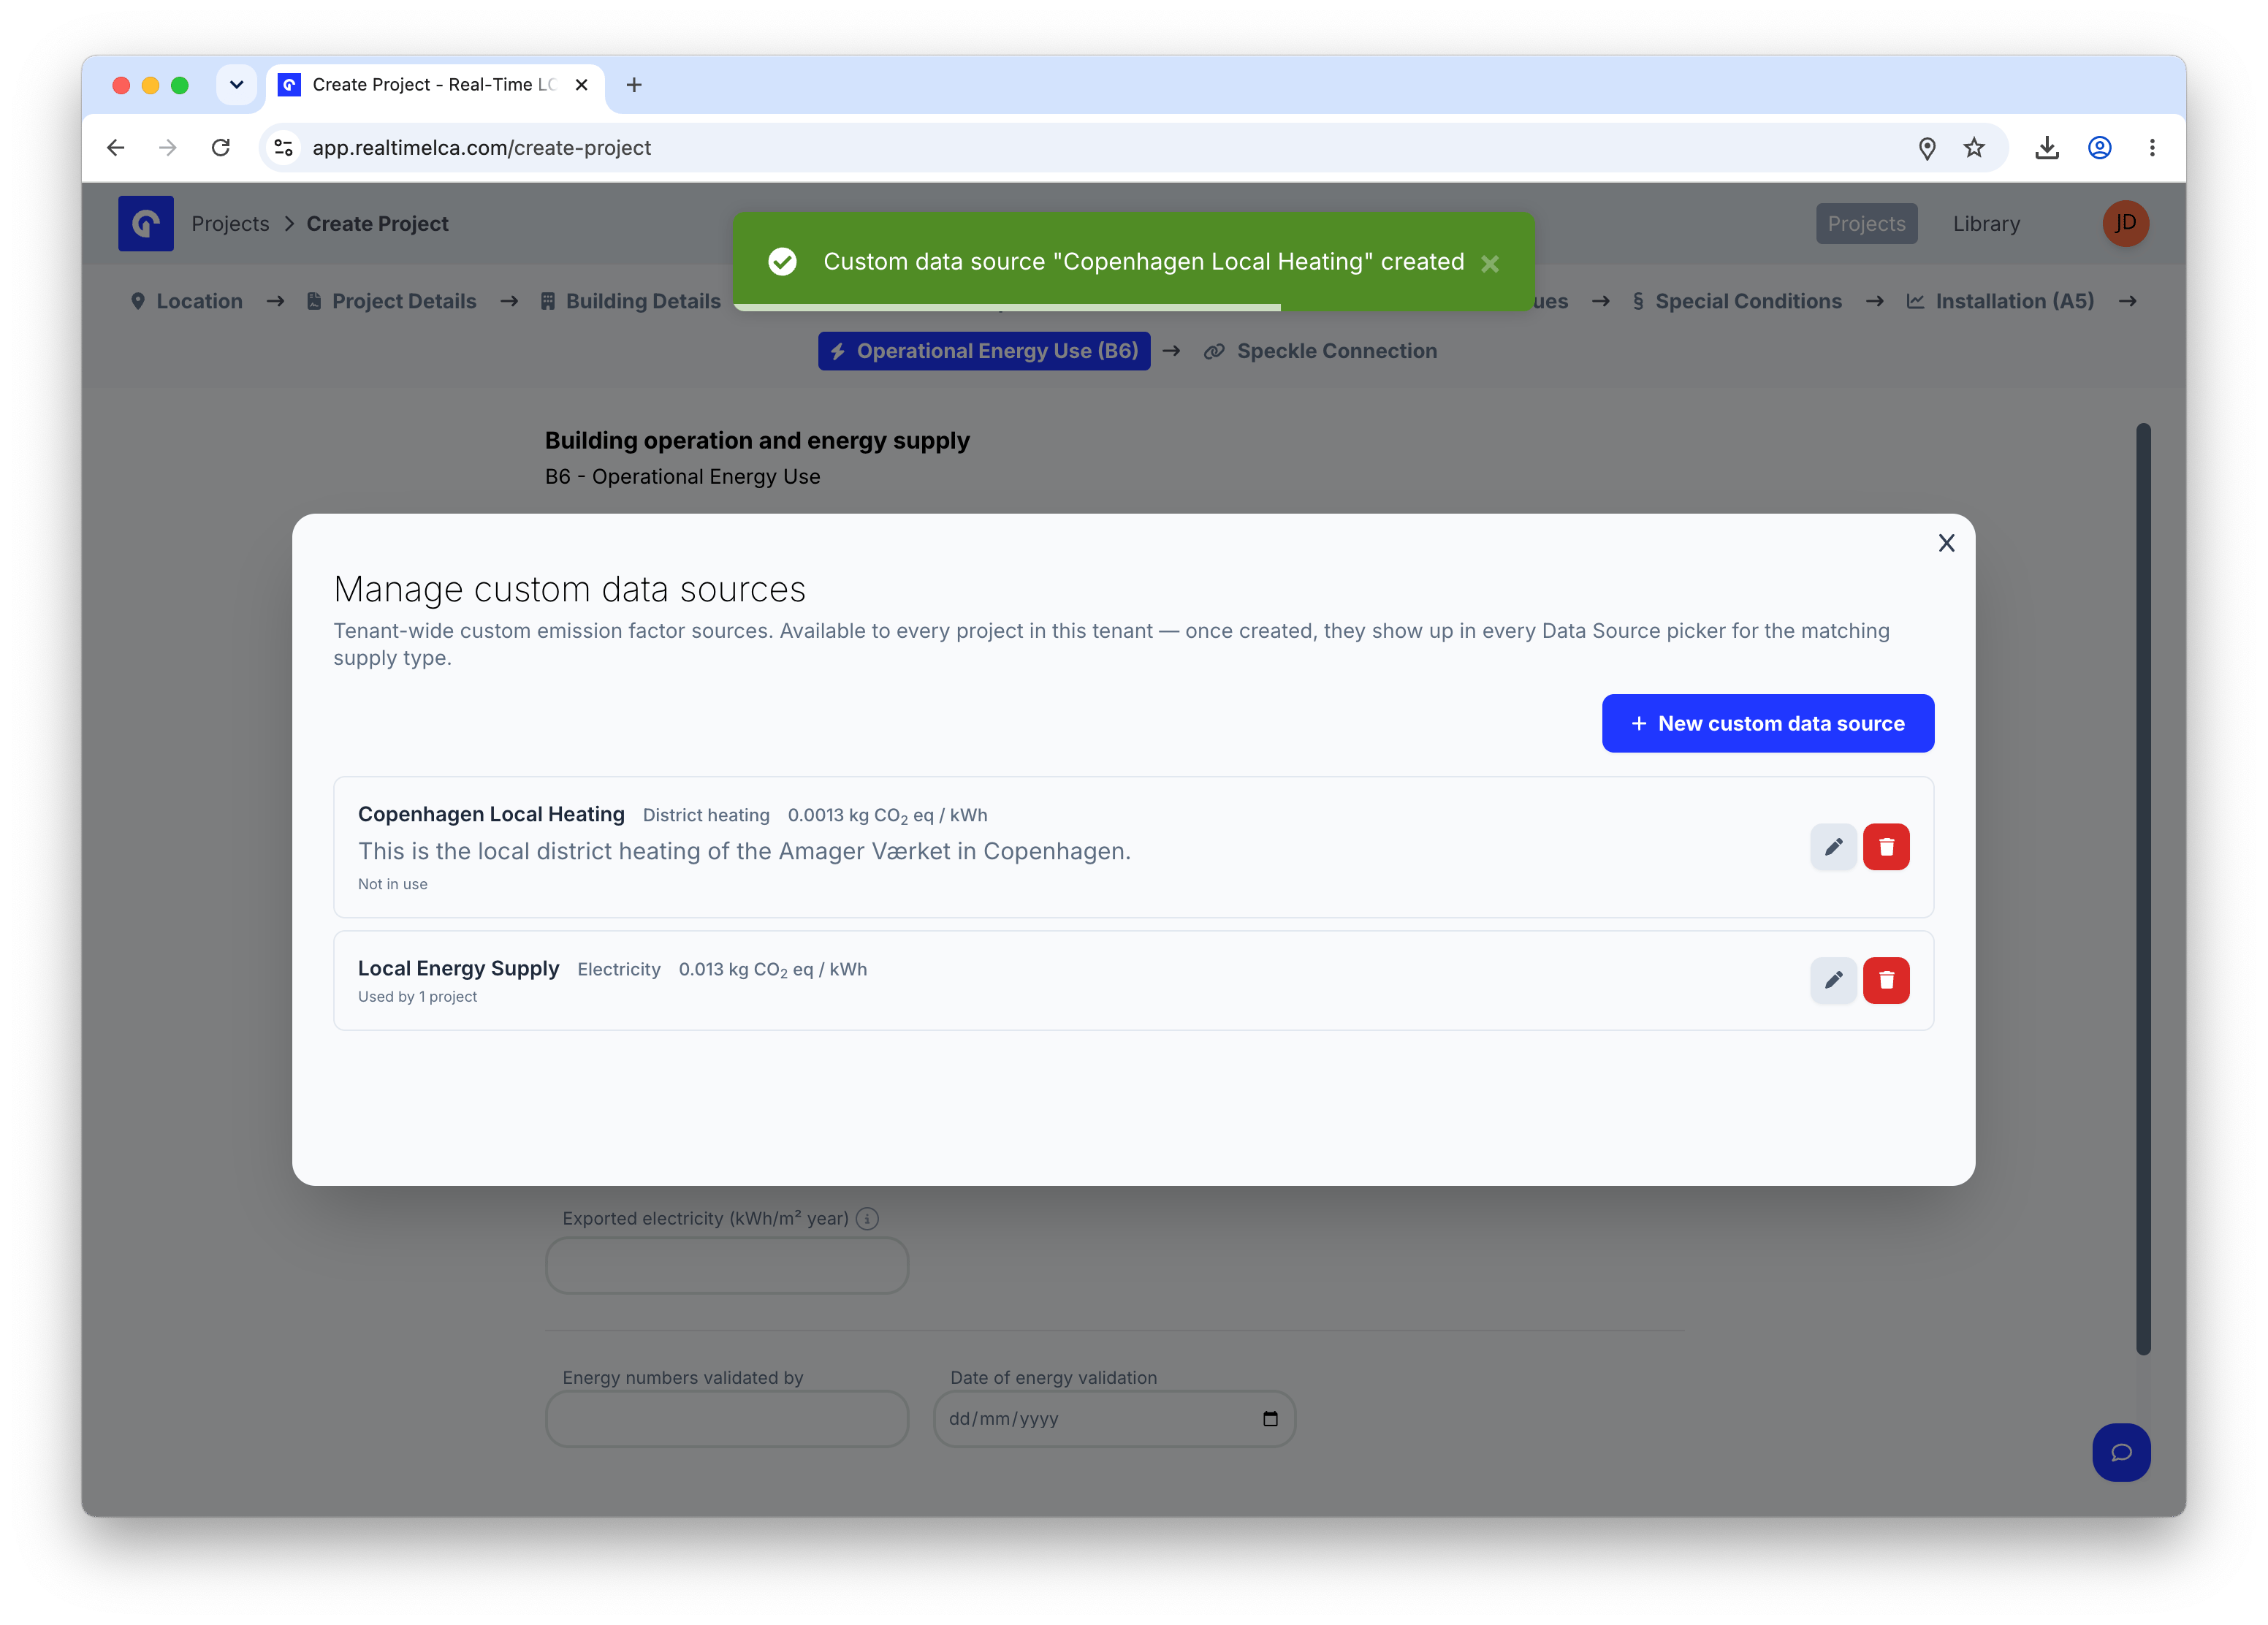The width and height of the screenshot is (2268, 1625).
Task: Click the 'Not in use' status text
Action: pos(392,884)
